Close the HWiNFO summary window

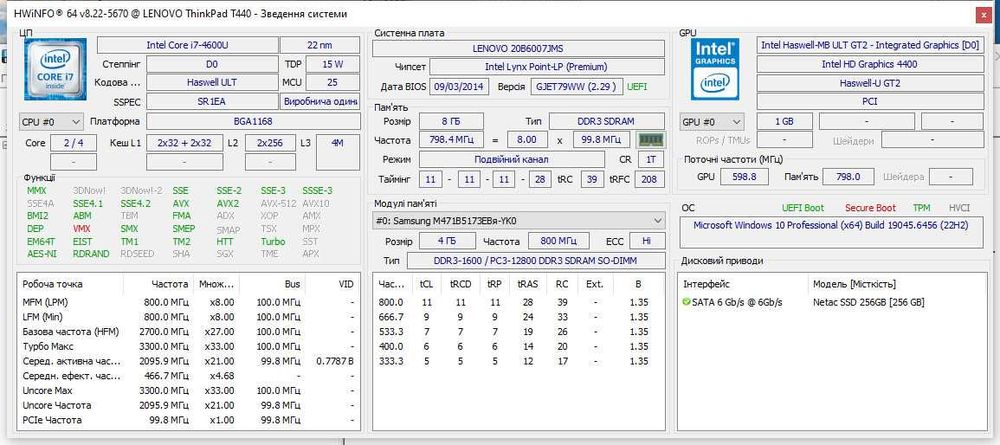coord(984,15)
